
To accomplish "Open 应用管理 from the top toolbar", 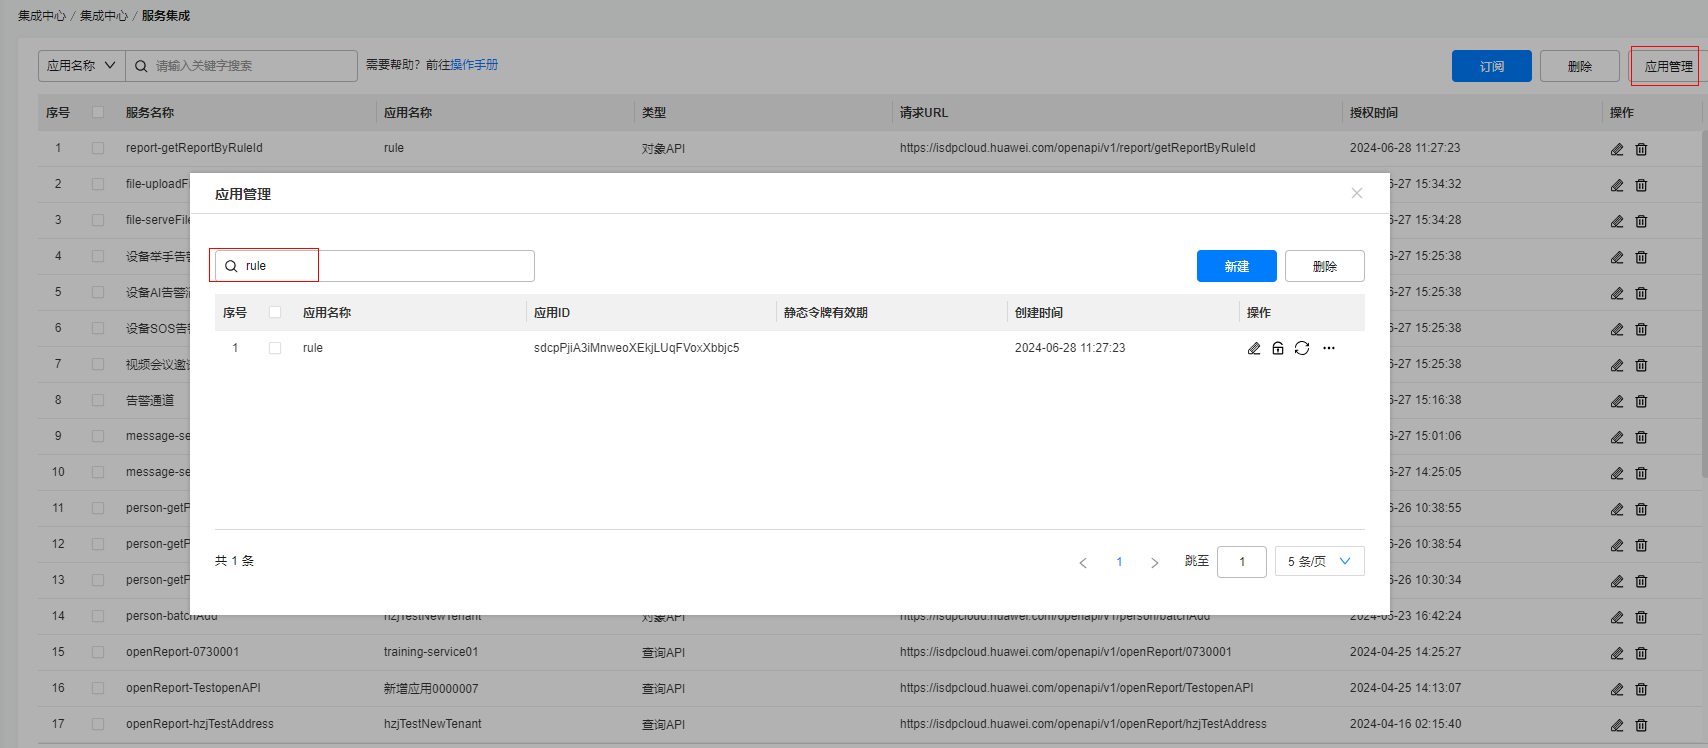I will [1668, 66].
